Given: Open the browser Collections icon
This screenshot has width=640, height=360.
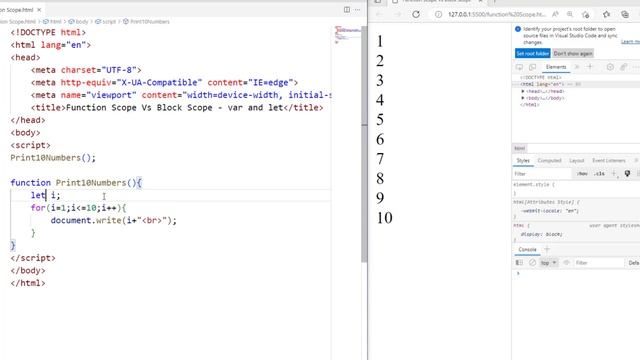Looking at the screenshot, I should pyautogui.click(x=625, y=14).
